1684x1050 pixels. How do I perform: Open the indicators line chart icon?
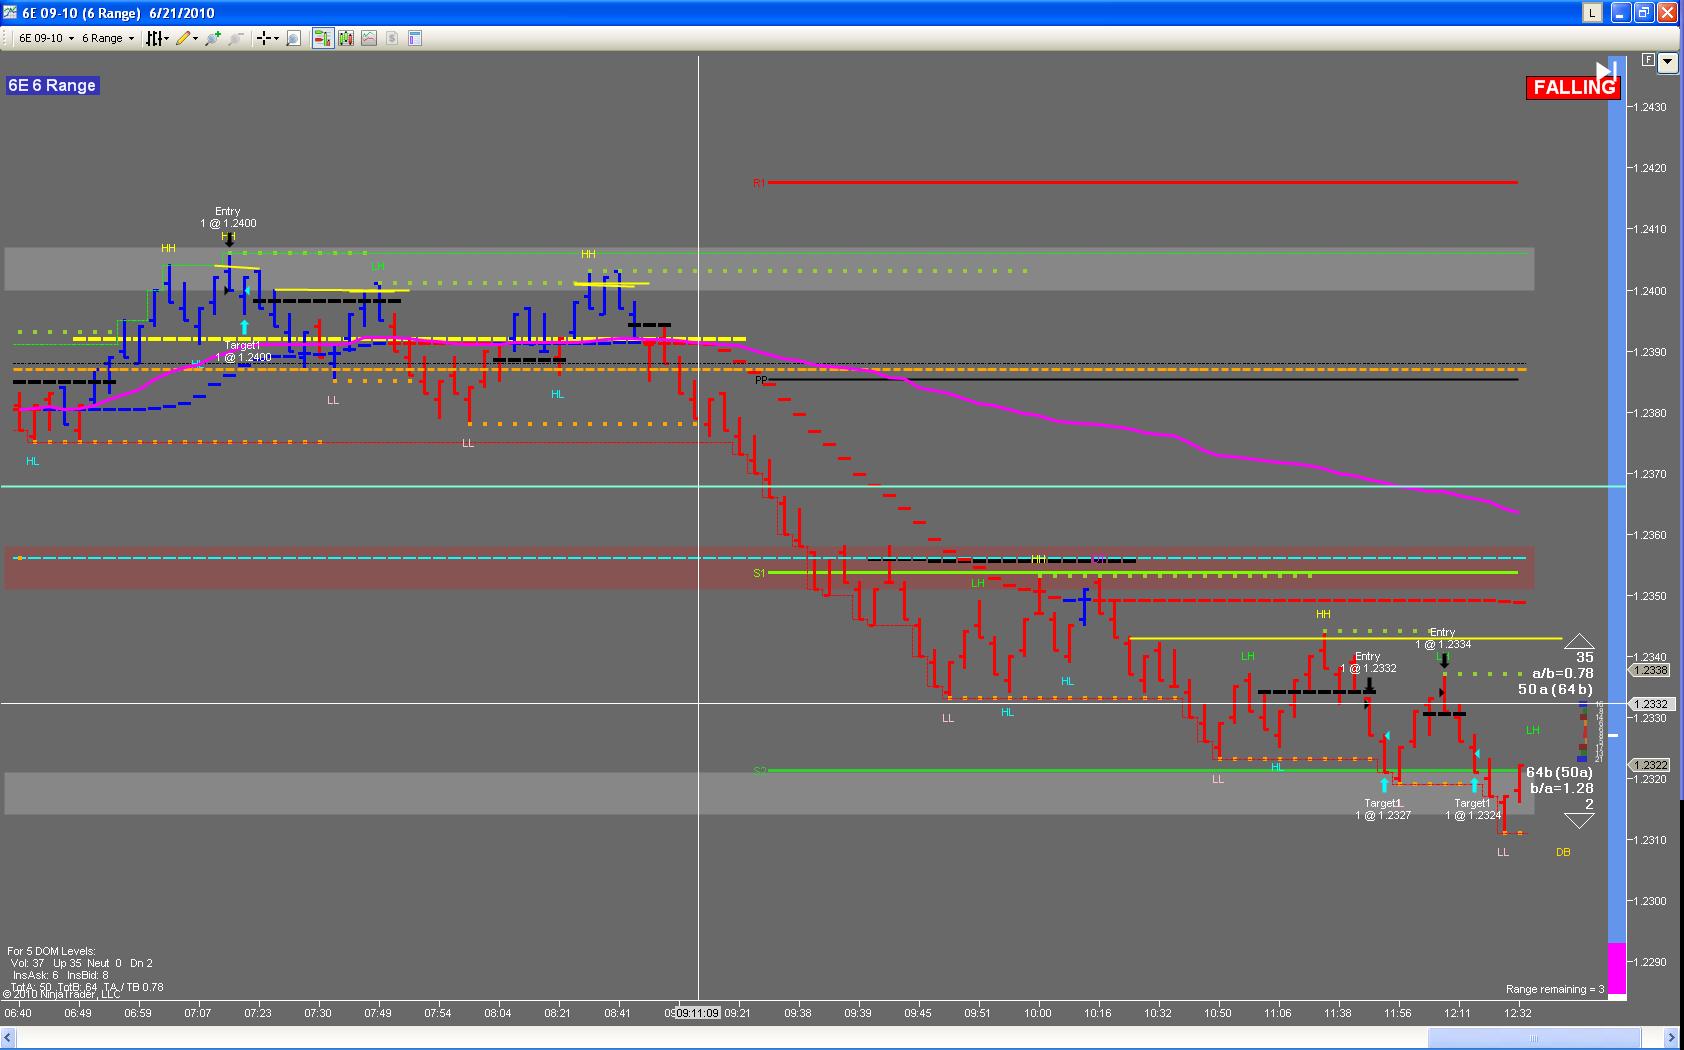(369, 38)
